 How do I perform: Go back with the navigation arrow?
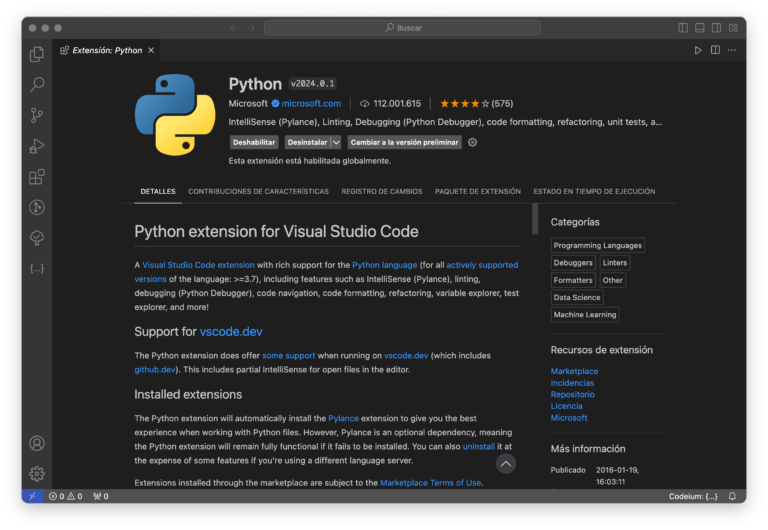[x=234, y=28]
